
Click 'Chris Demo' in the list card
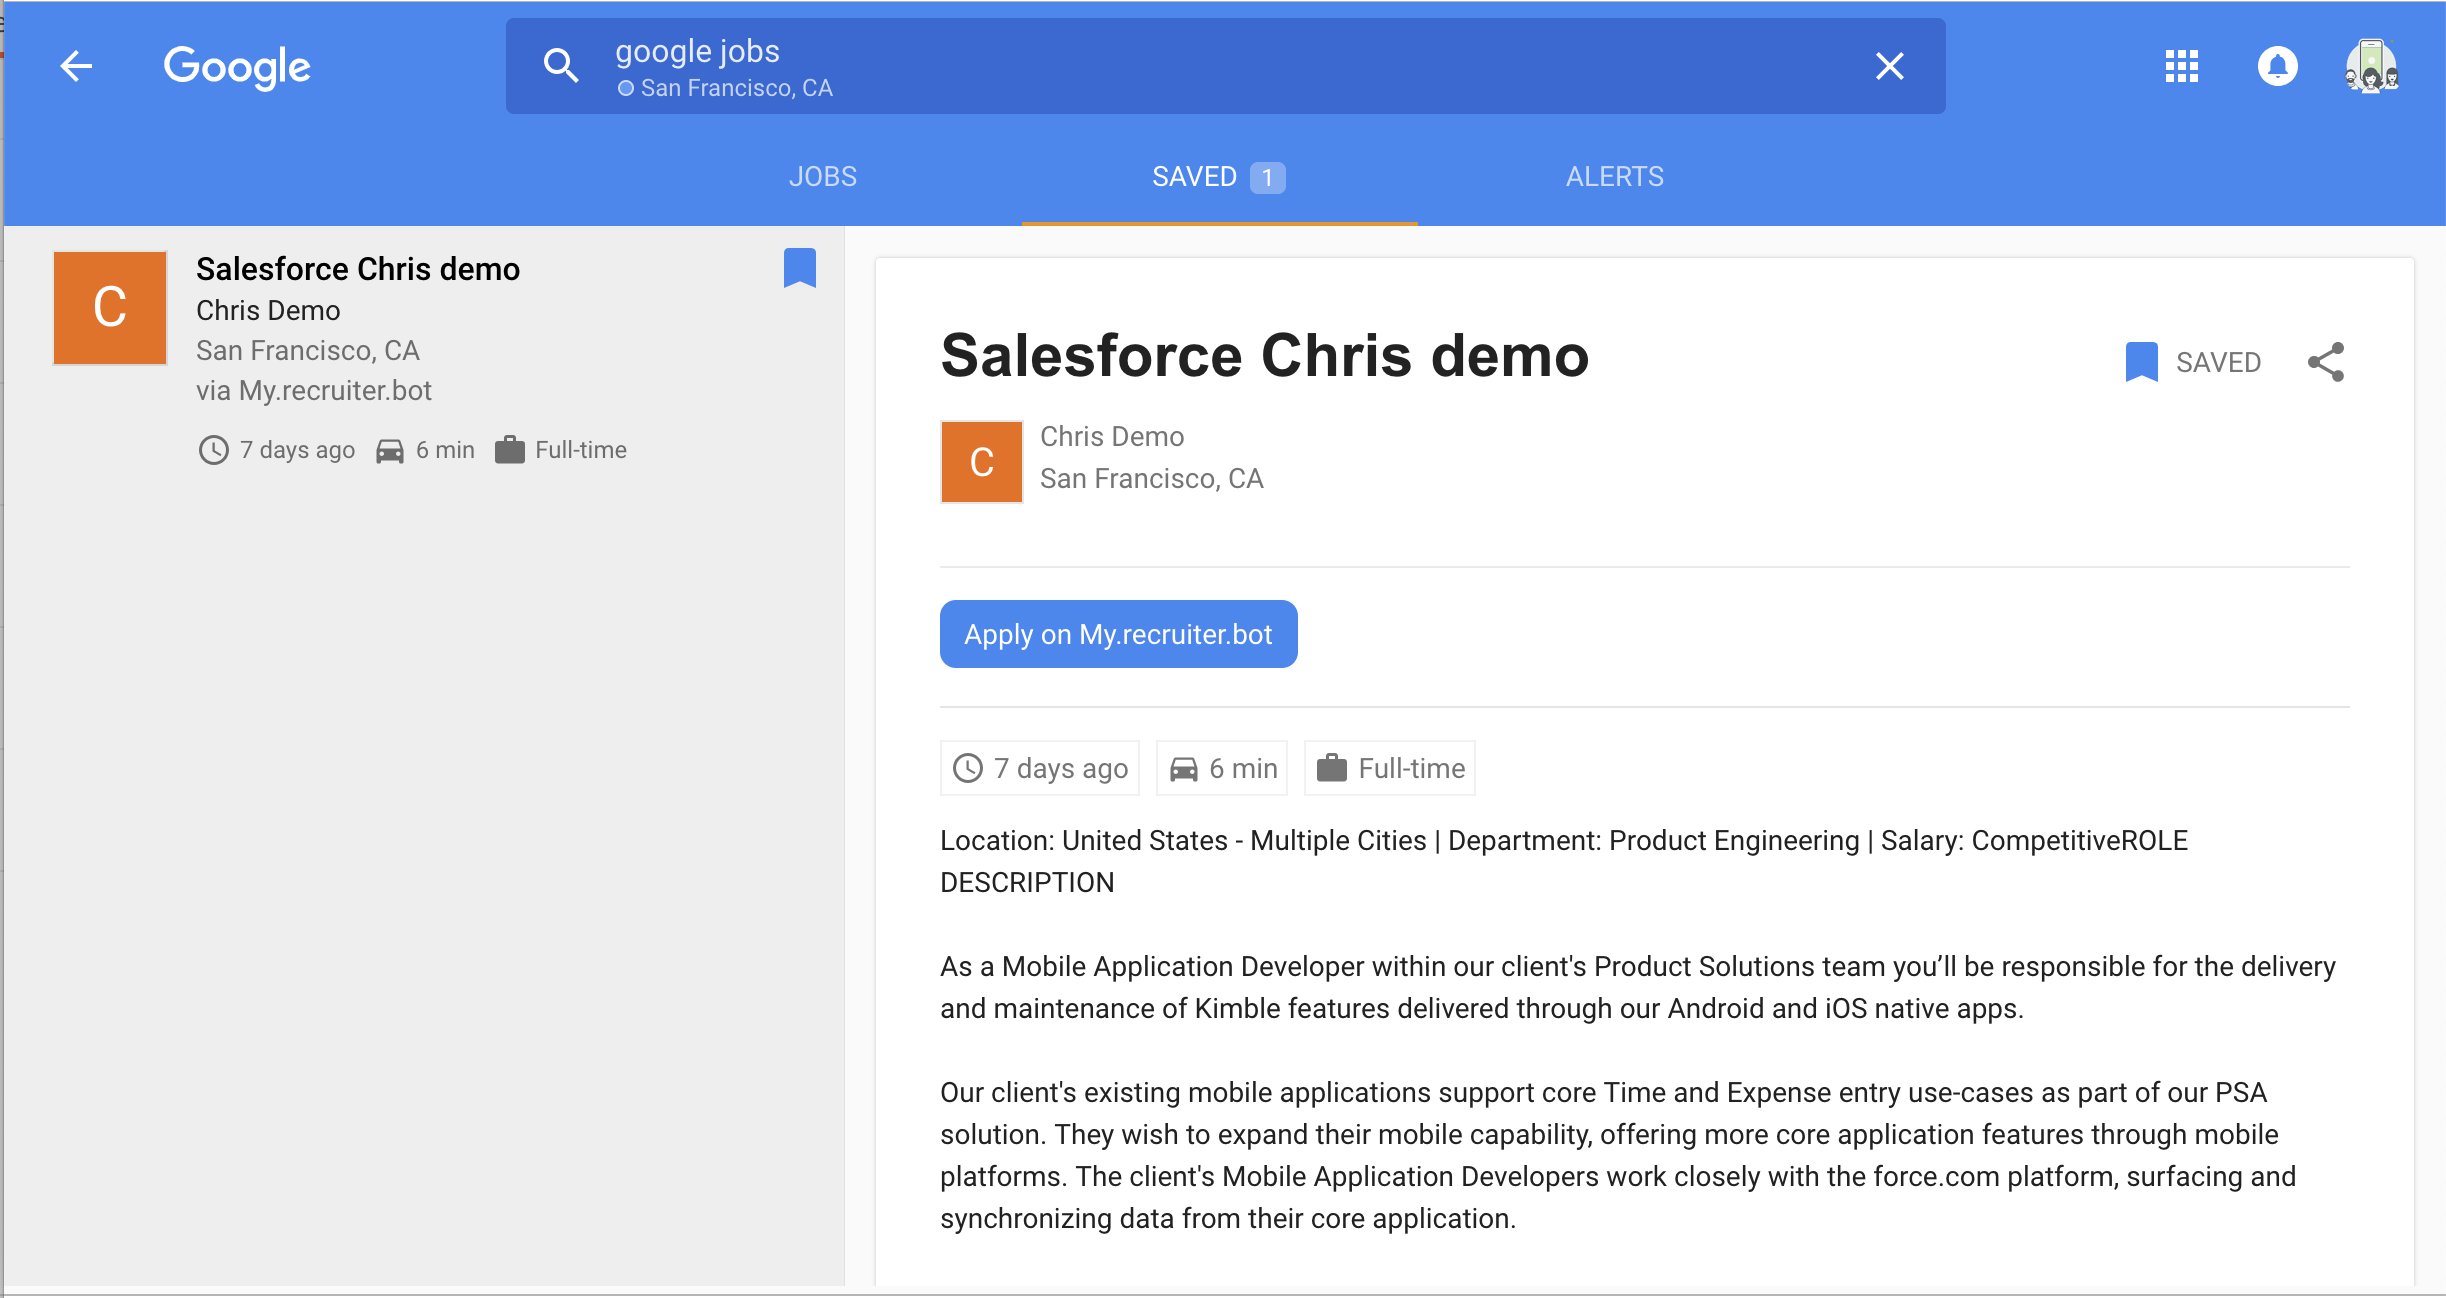(268, 311)
